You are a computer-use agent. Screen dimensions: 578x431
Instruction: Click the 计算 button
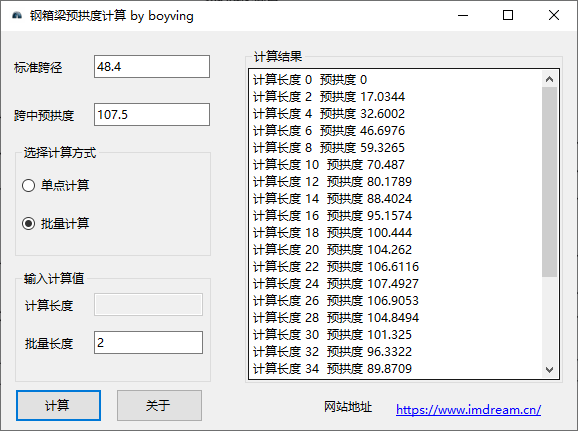tap(58, 406)
